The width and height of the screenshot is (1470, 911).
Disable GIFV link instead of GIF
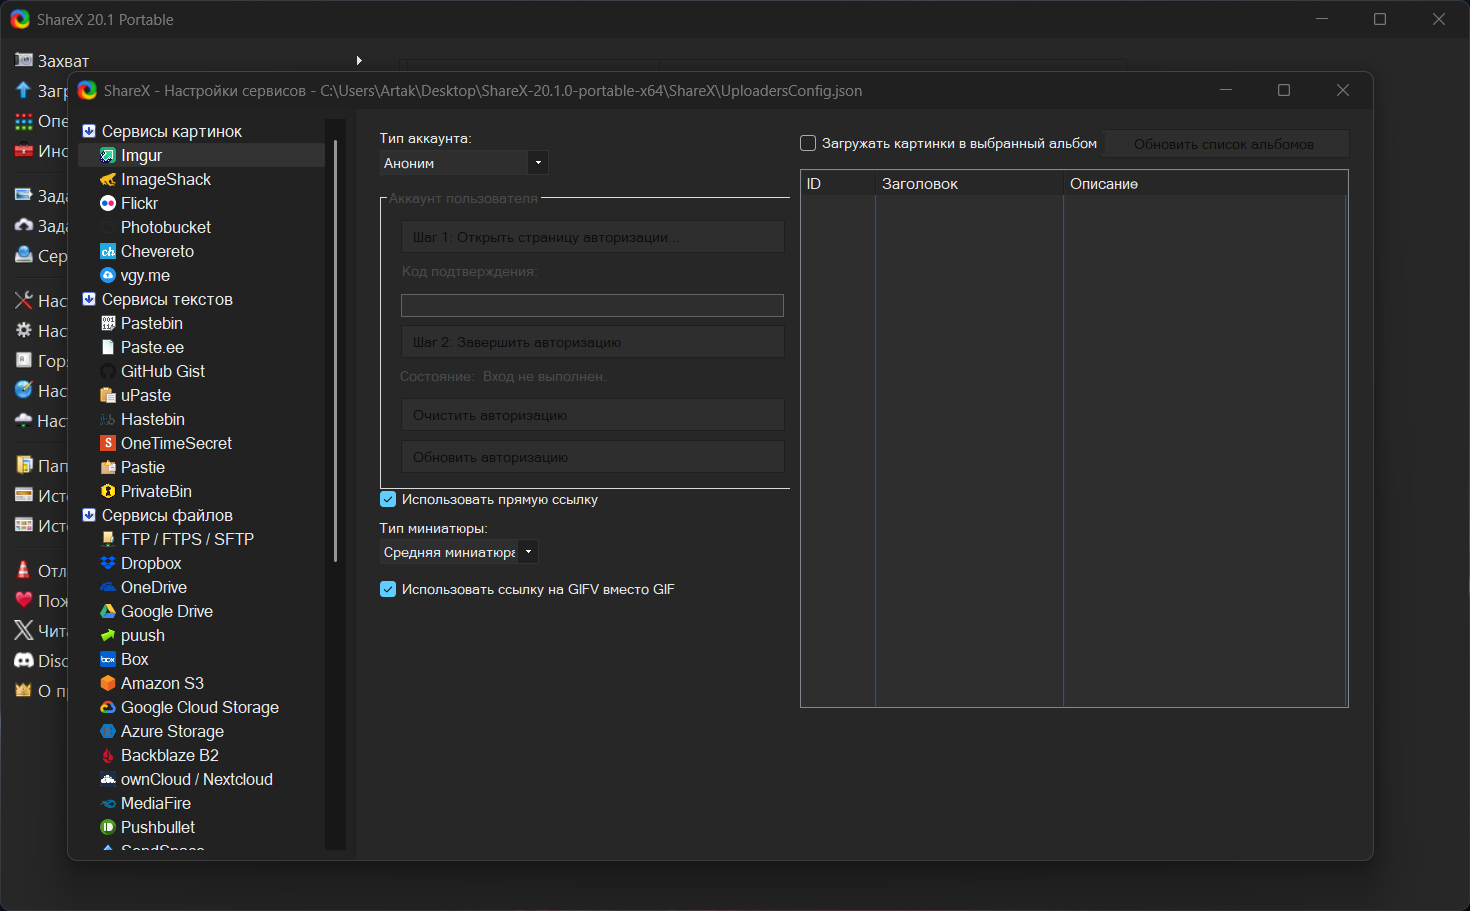pos(388,589)
